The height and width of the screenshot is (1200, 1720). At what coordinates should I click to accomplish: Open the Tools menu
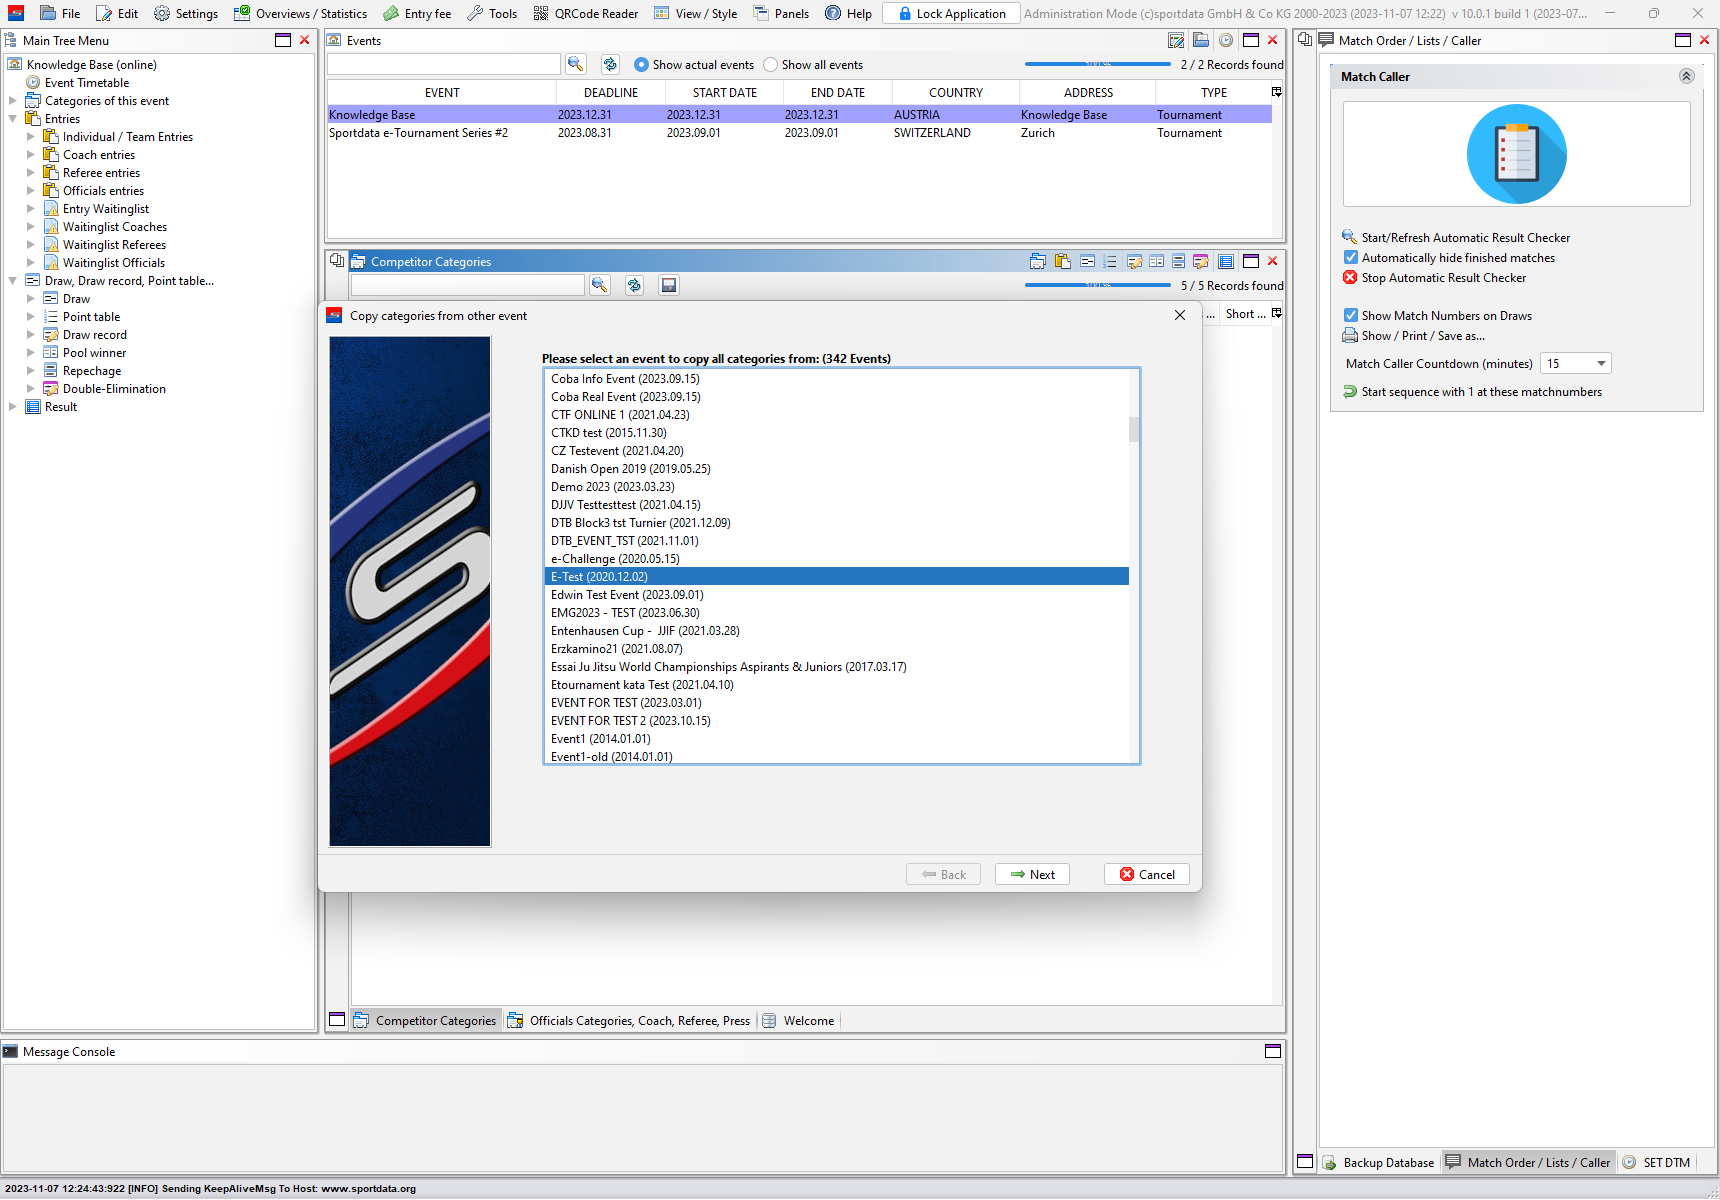pos(492,13)
